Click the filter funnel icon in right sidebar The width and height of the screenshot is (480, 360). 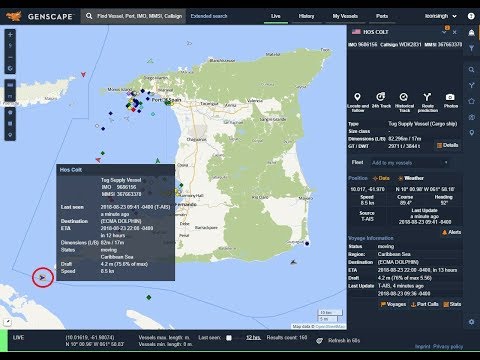click(471, 48)
